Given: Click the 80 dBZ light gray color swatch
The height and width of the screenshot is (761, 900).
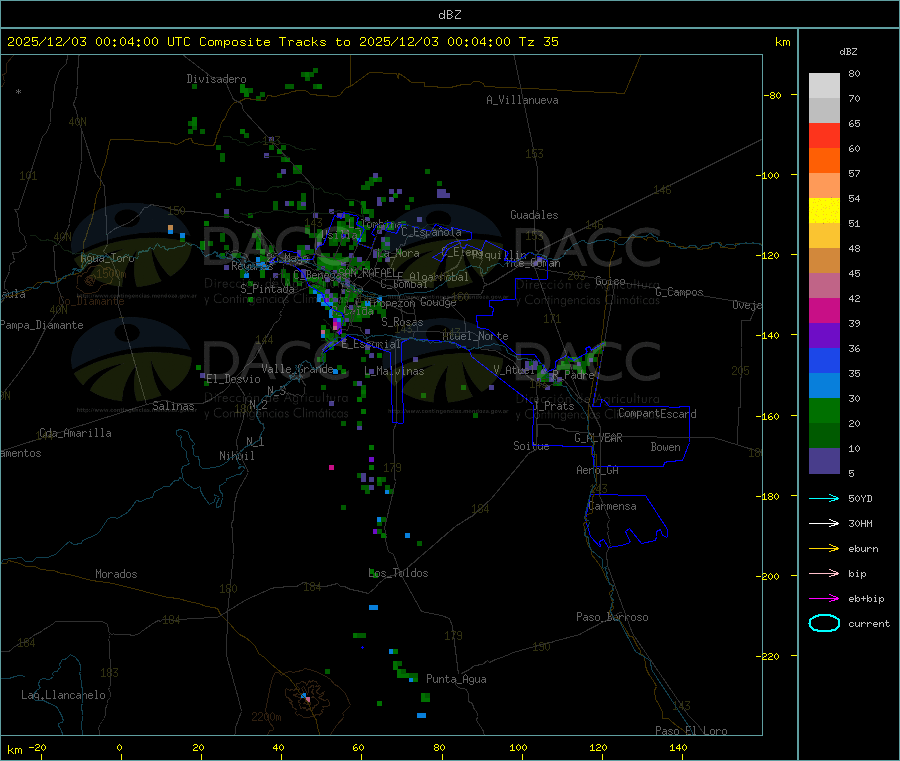Looking at the screenshot, I should tap(824, 86).
